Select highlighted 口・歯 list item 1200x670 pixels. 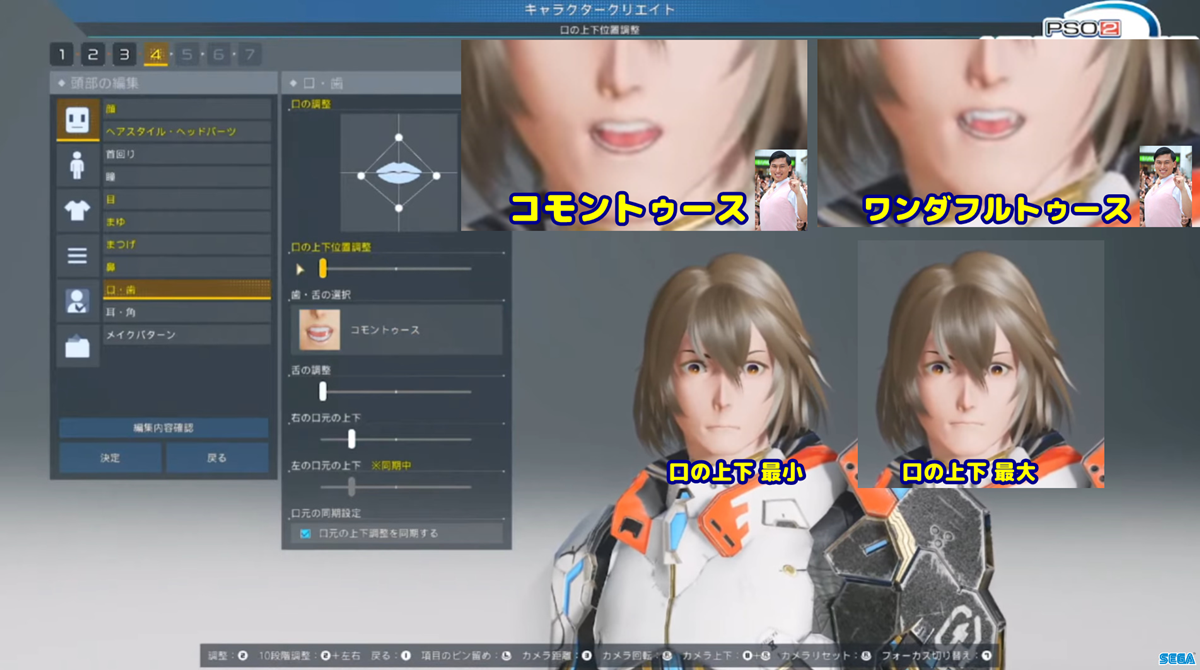187,290
